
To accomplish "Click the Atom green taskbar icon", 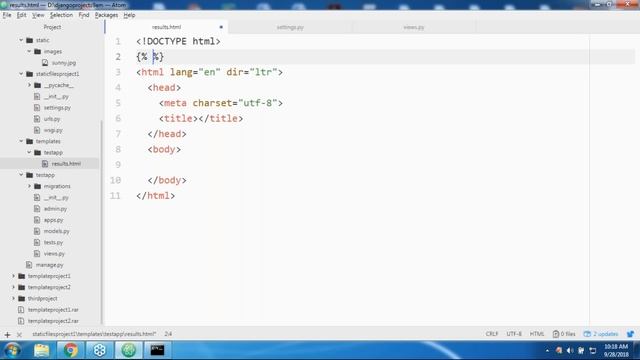I will pyautogui.click(x=129, y=350).
